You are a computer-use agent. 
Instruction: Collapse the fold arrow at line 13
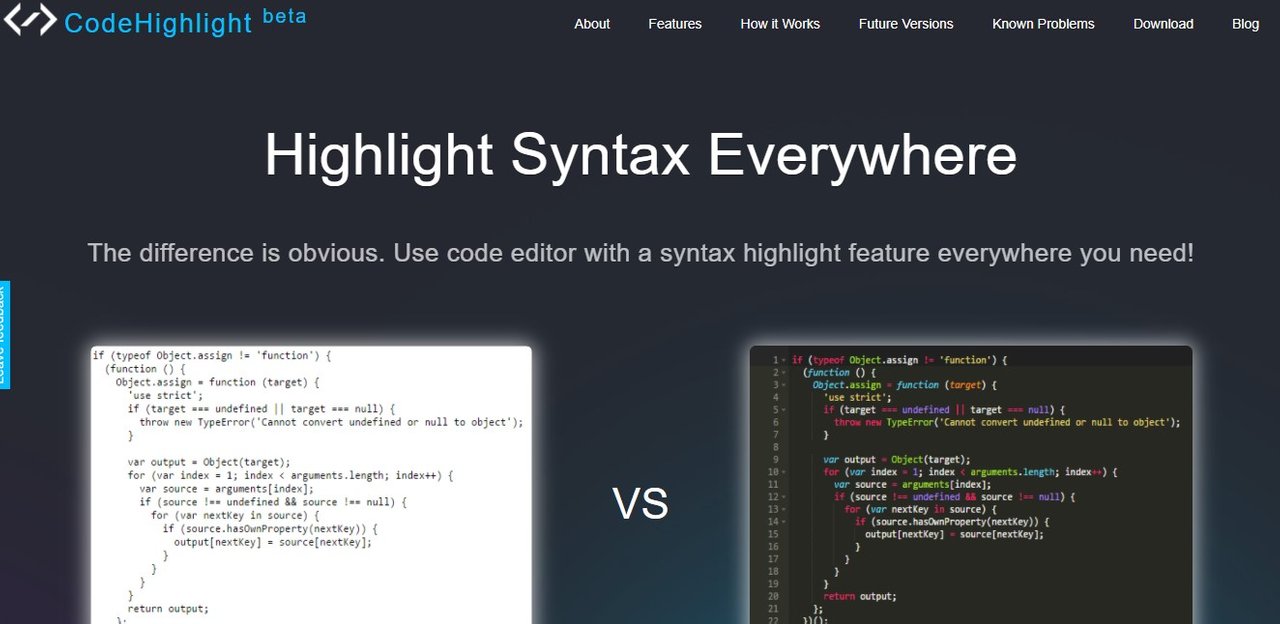click(786, 509)
